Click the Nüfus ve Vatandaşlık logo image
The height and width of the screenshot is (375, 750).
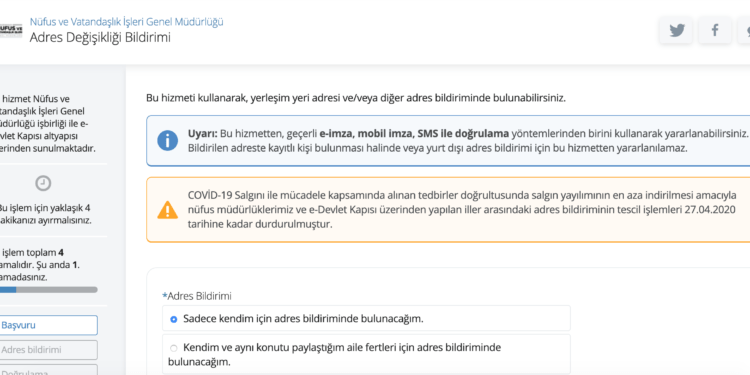[11, 30]
